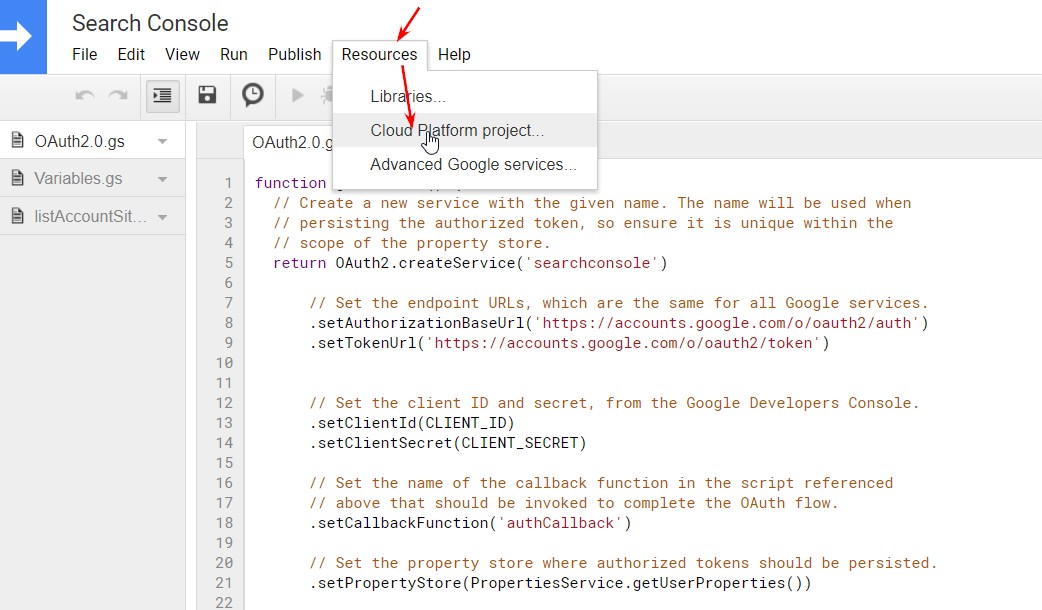Image resolution: width=1042 pixels, height=610 pixels.
Task: Open the Edit menu
Action: click(131, 54)
